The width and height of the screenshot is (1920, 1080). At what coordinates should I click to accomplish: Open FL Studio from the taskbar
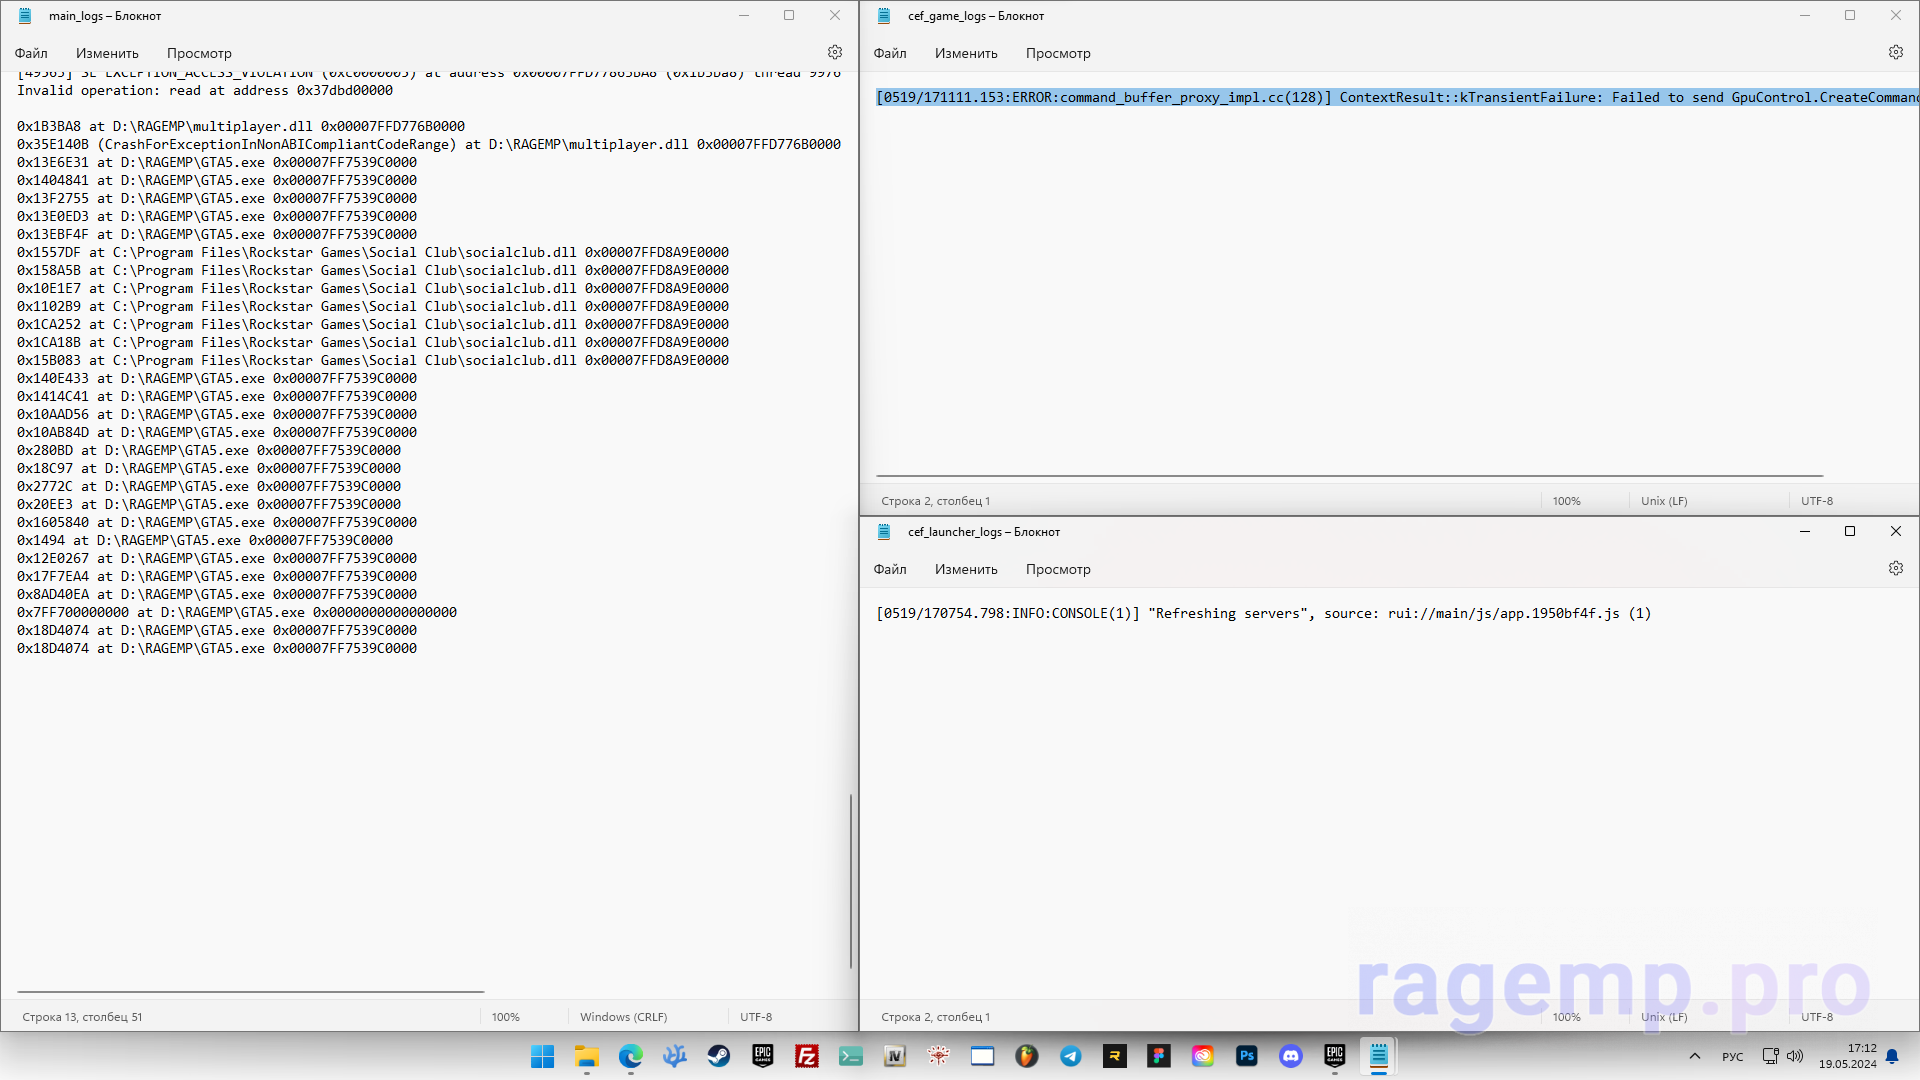click(1027, 1056)
